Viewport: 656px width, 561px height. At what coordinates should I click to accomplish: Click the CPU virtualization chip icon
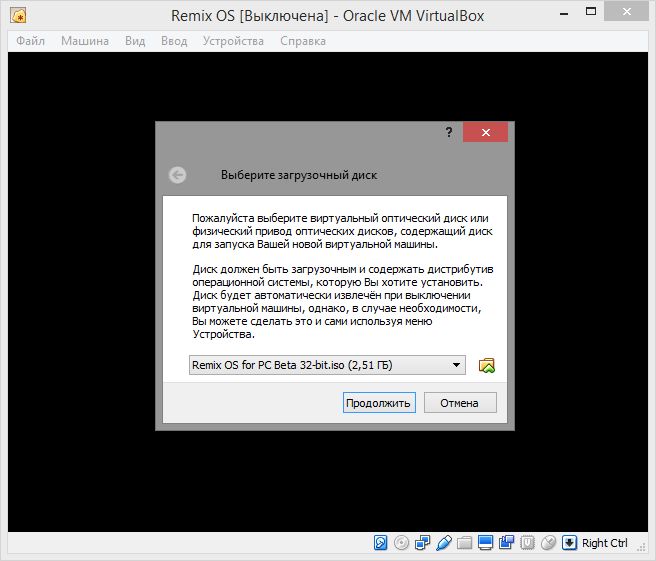(527, 543)
